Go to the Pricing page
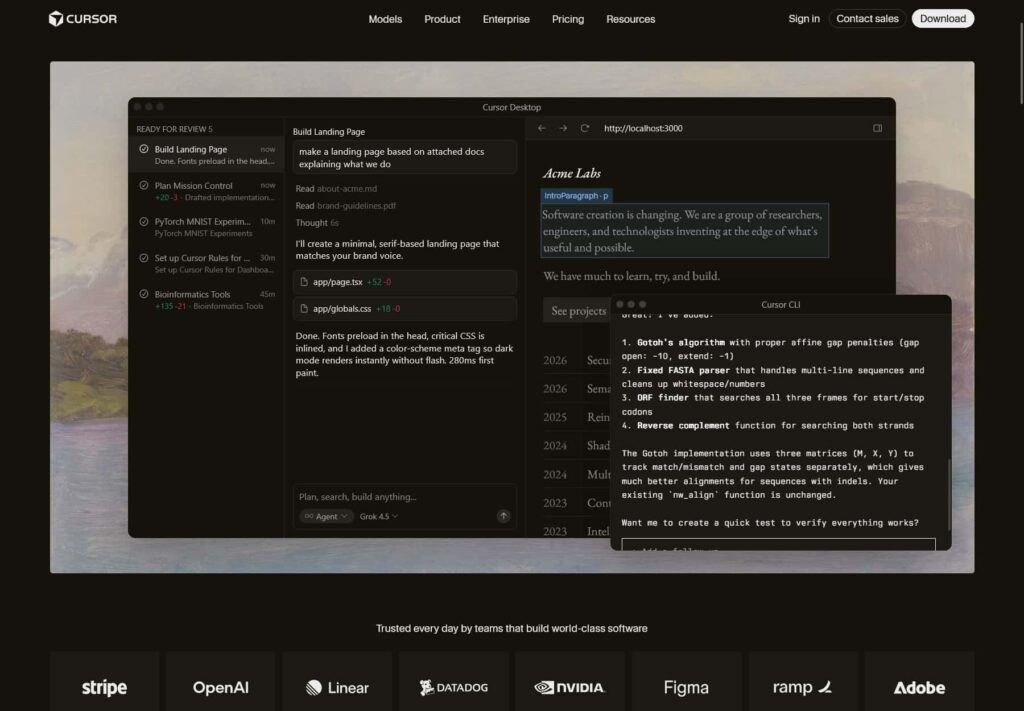The width and height of the screenshot is (1024, 711). [568, 19]
